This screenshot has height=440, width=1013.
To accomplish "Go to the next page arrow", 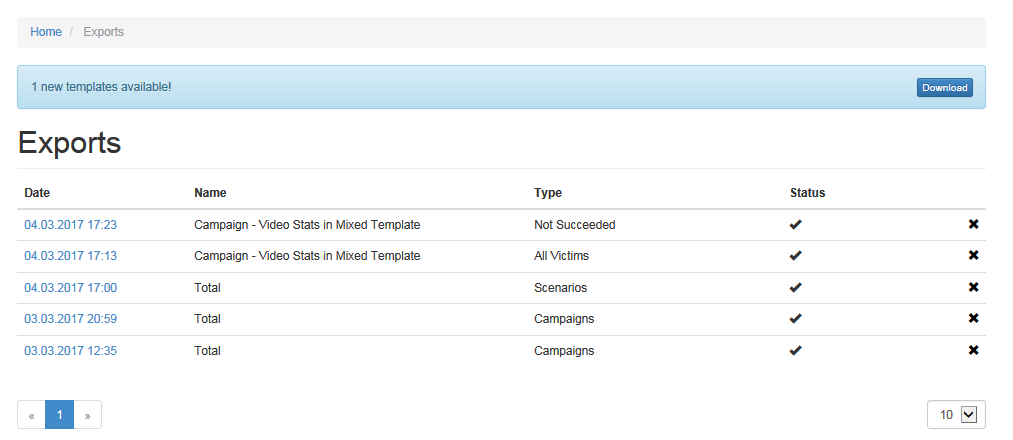I will 87,415.
